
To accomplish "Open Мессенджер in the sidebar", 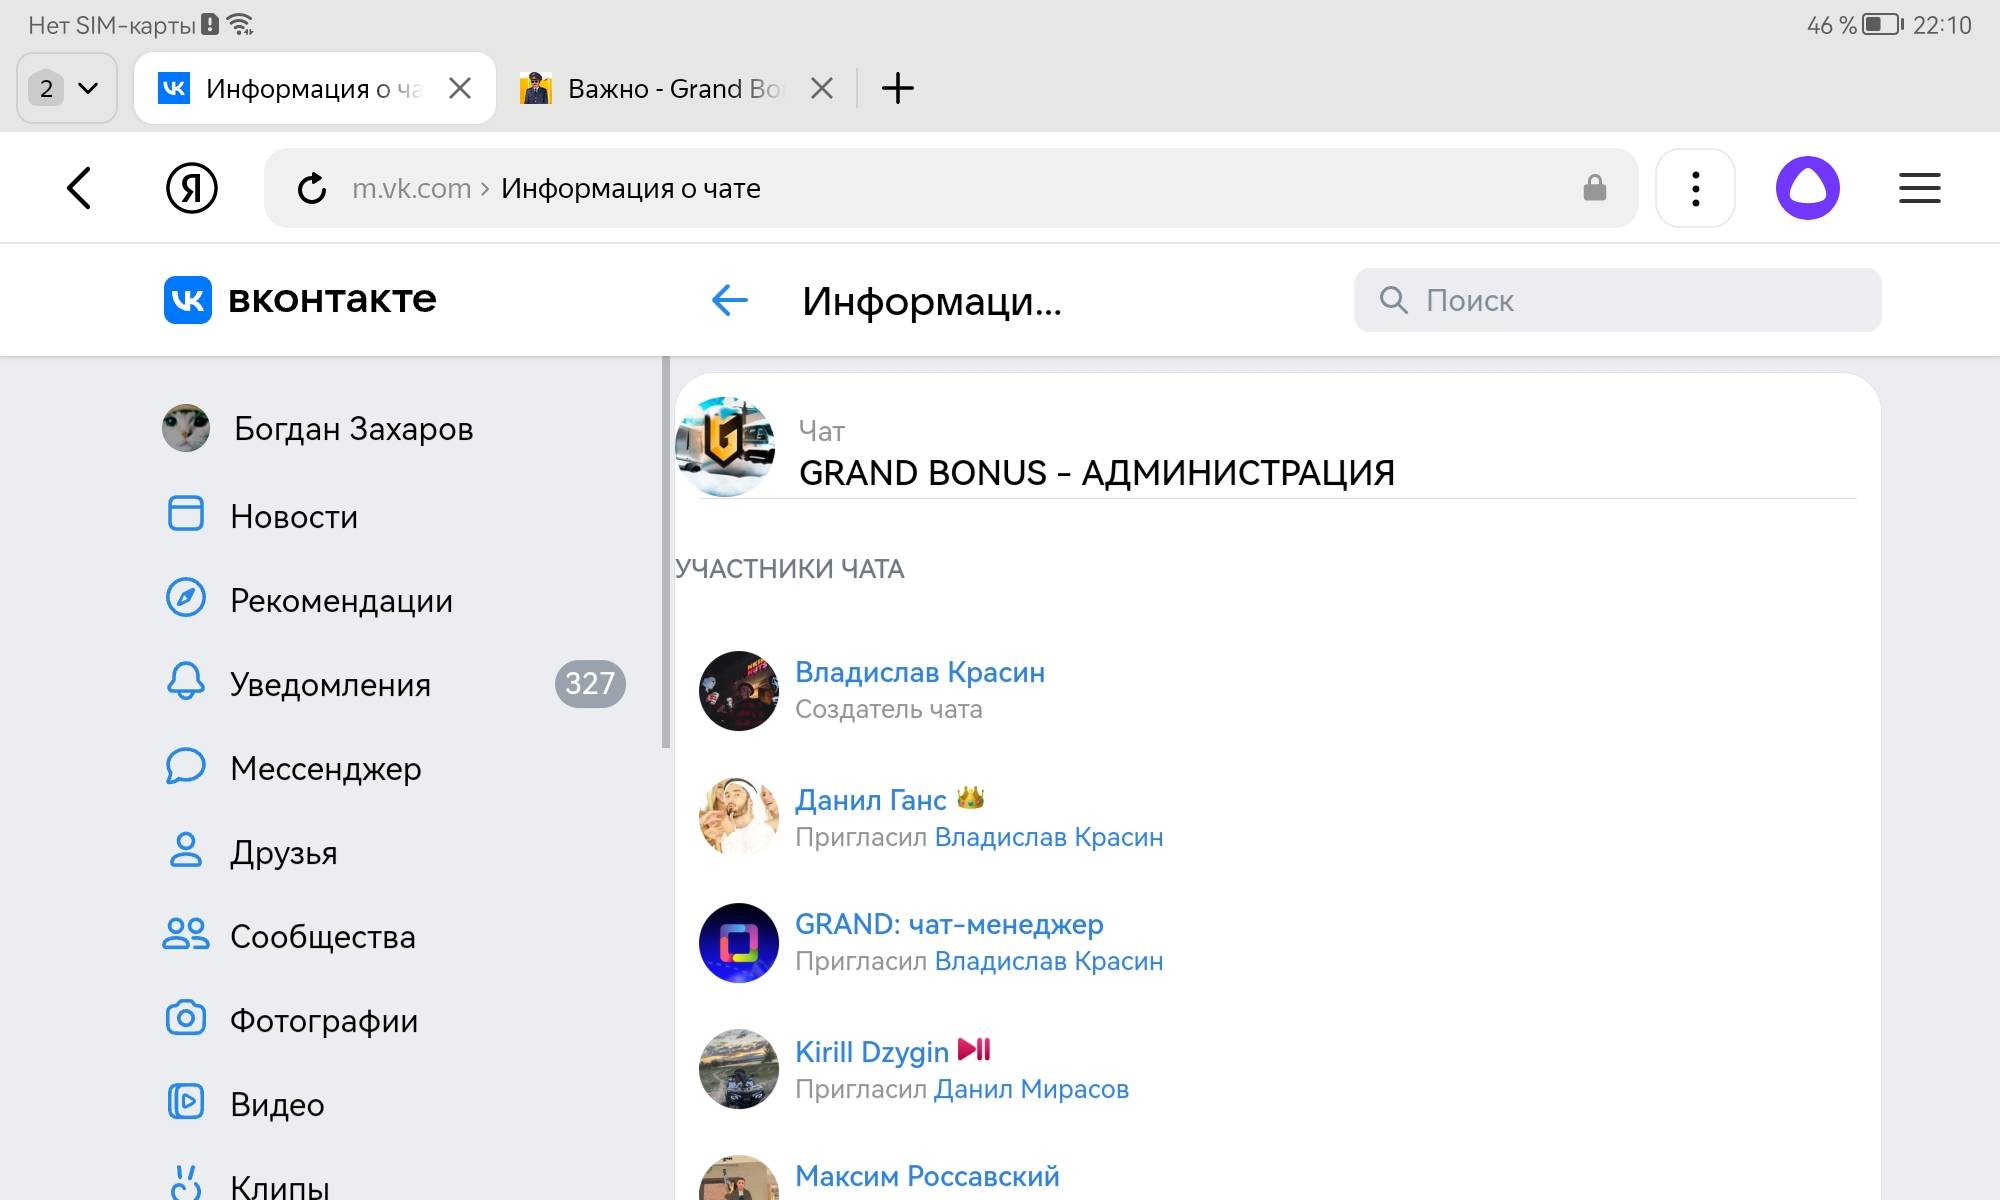I will tap(326, 768).
